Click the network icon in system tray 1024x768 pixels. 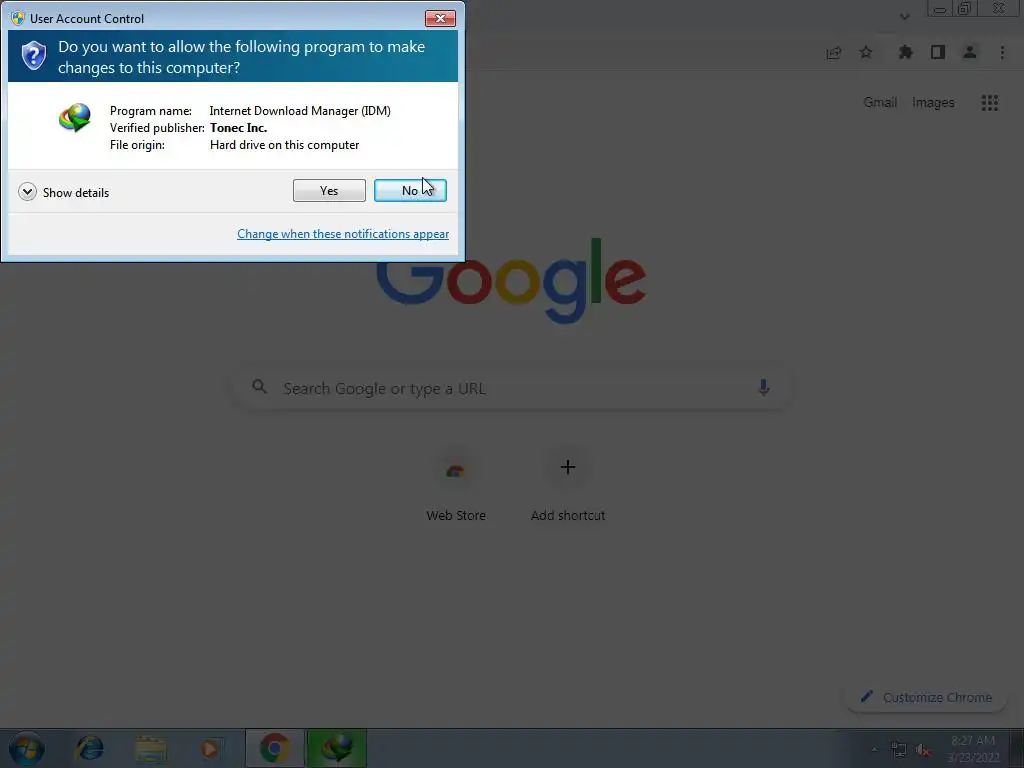(x=899, y=750)
